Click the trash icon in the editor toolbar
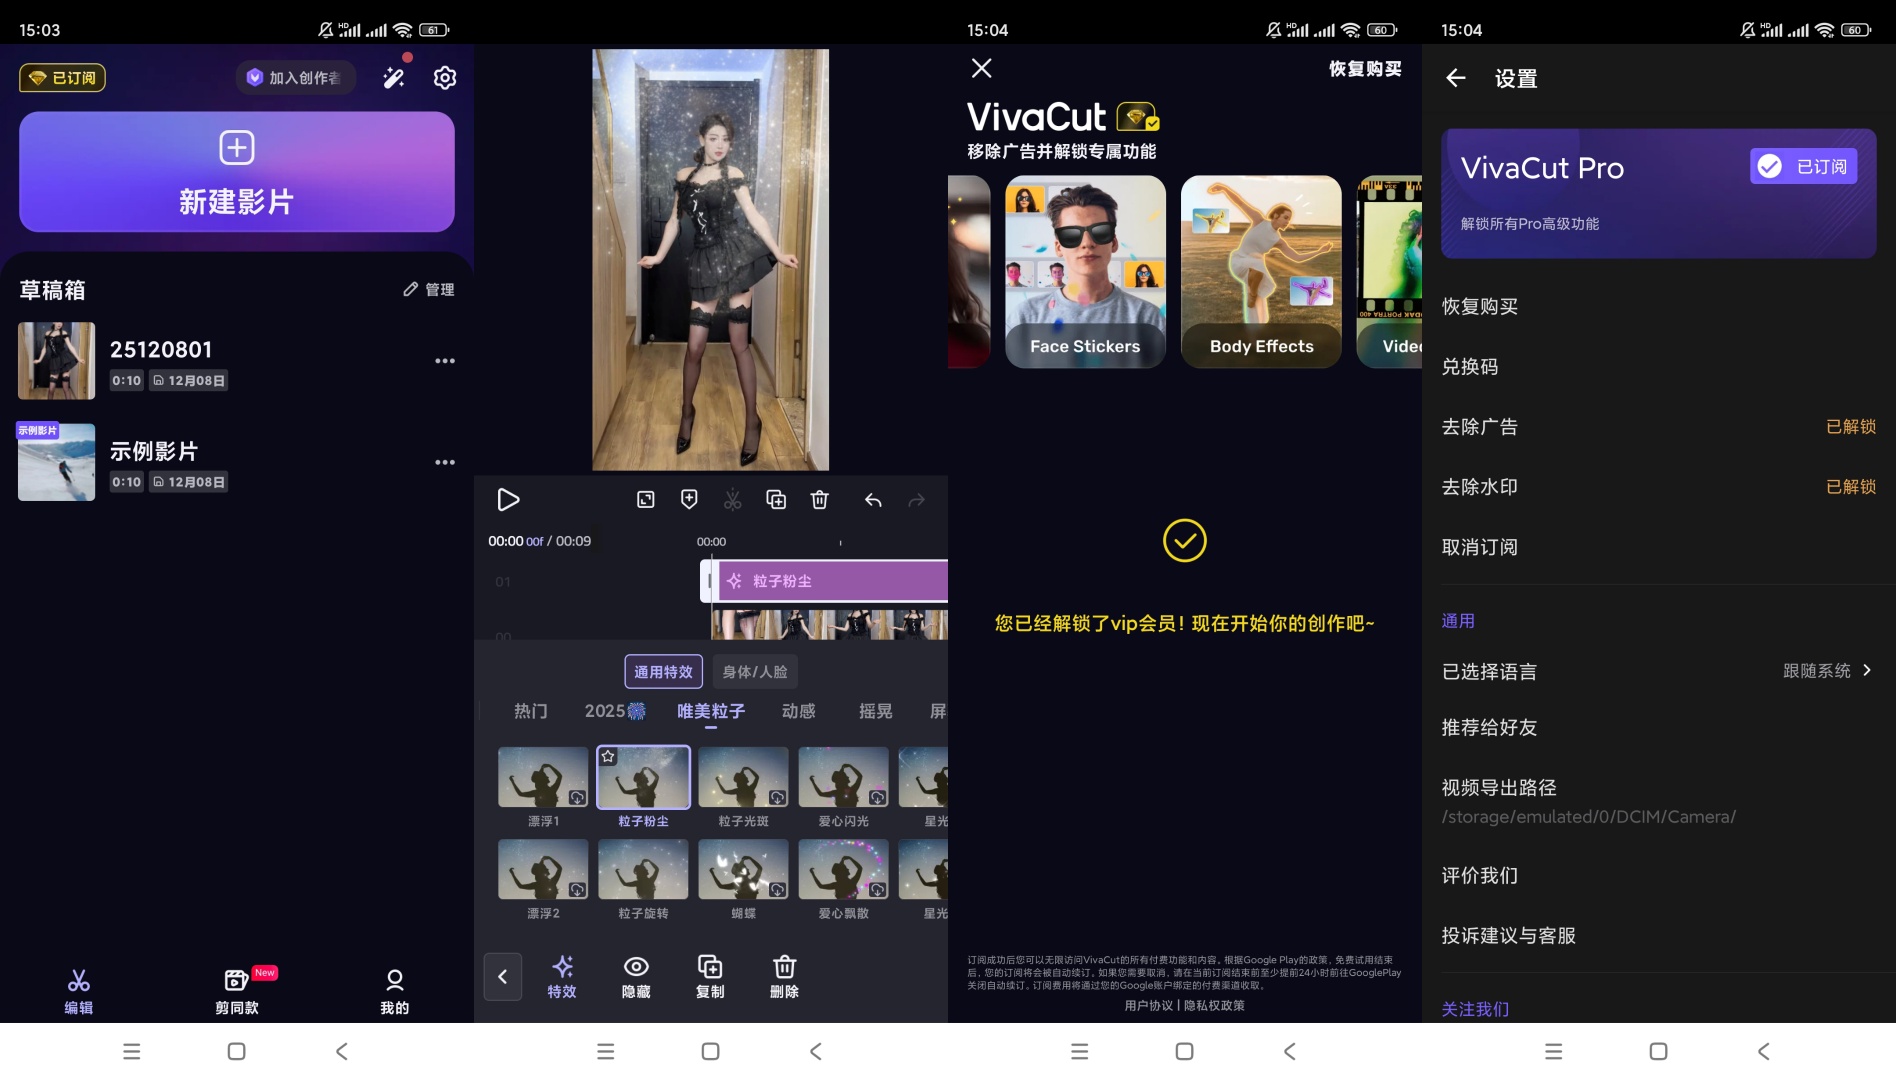The width and height of the screenshot is (1896, 1080). point(820,499)
